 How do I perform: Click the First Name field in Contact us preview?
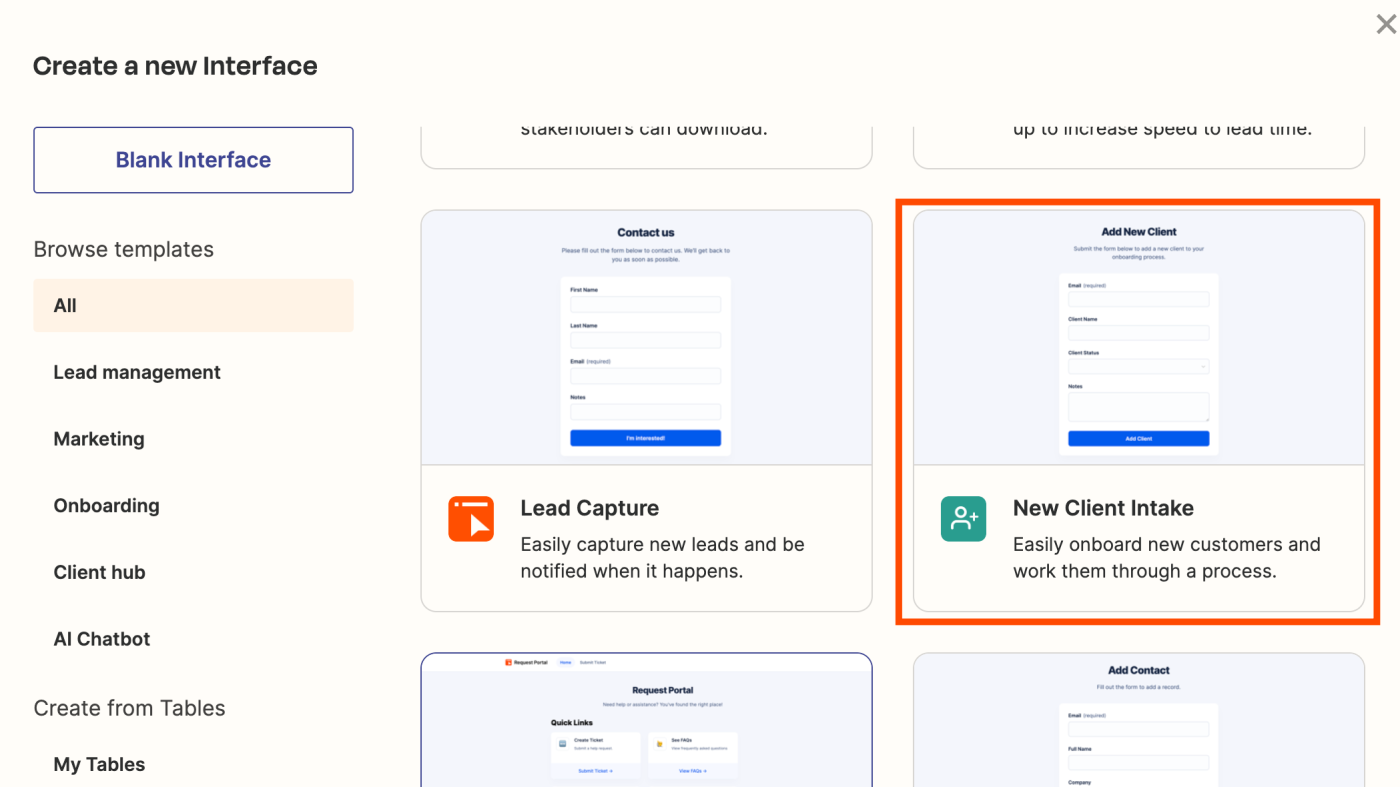[x=646, y=305]
